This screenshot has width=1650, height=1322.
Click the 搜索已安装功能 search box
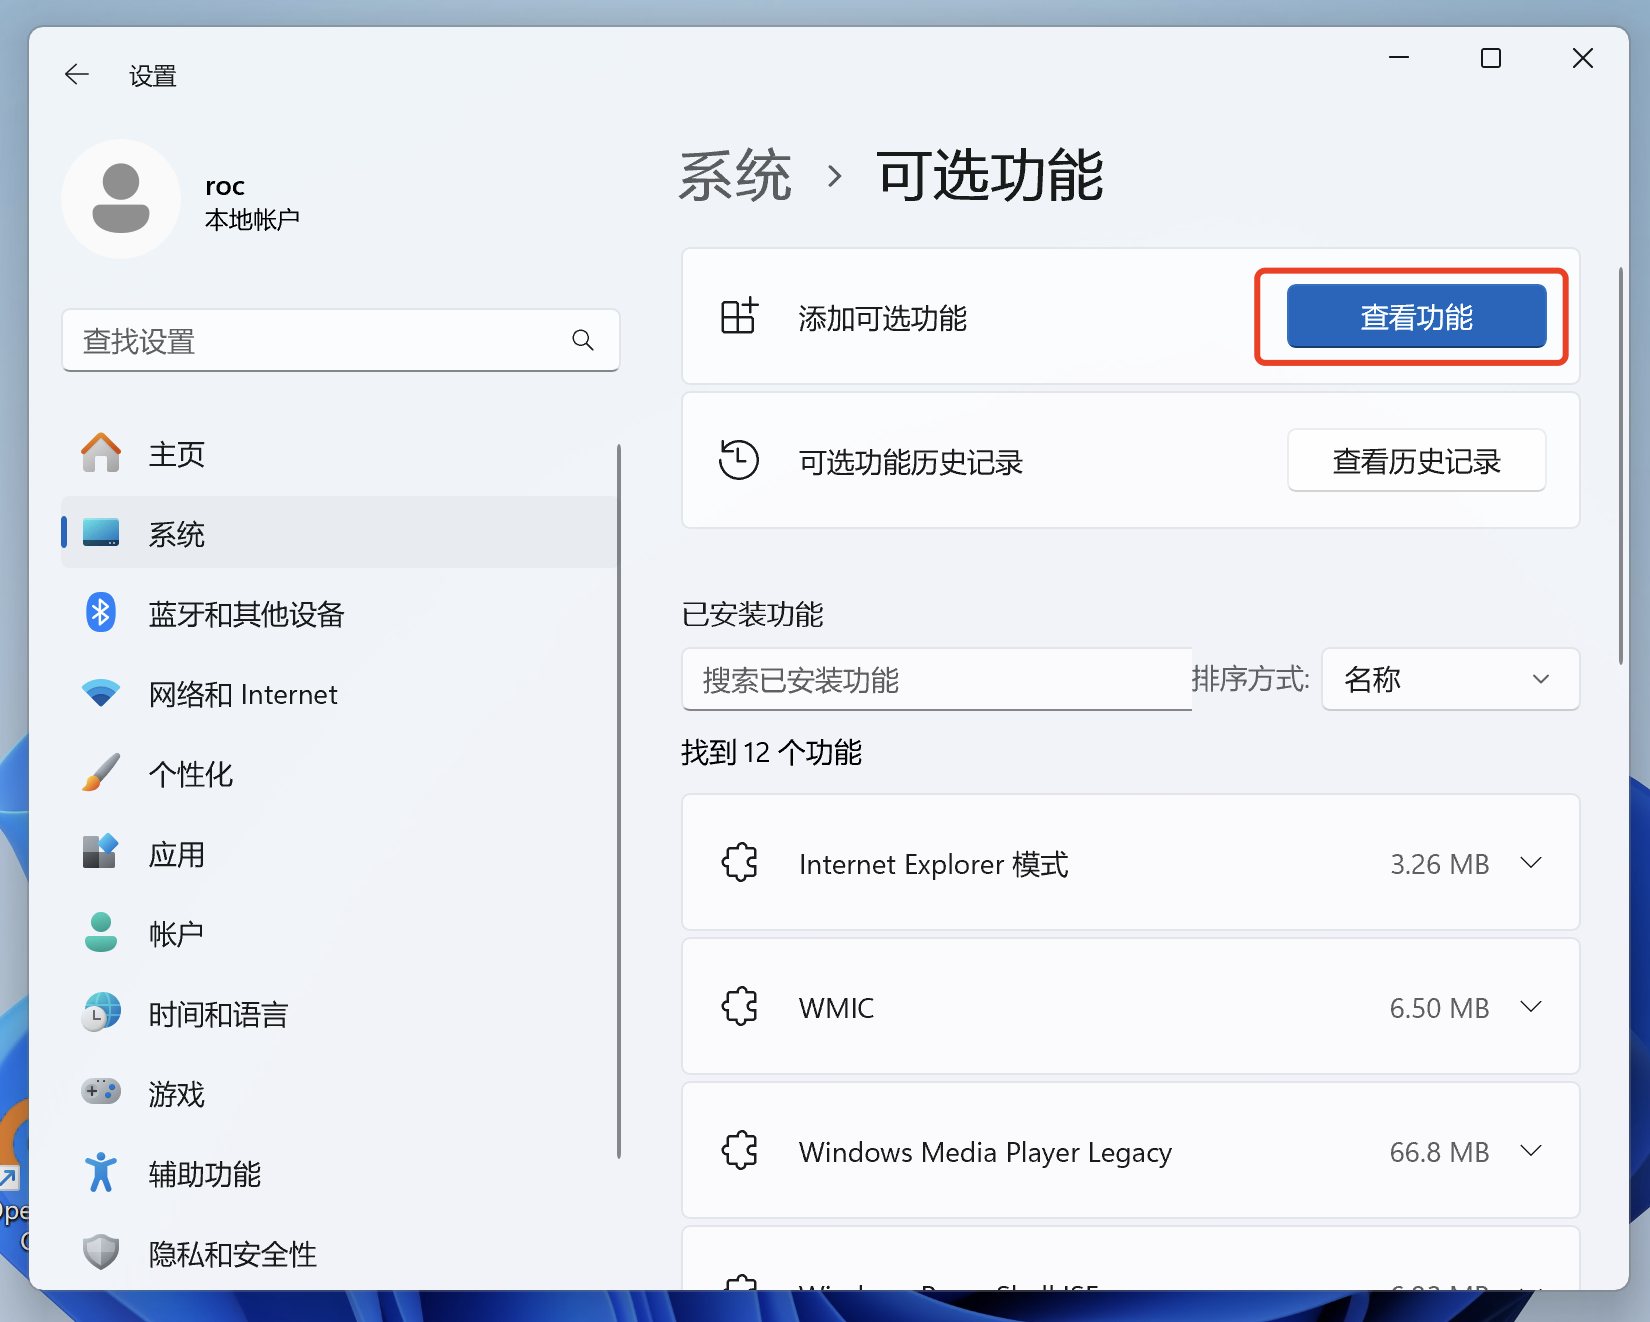pyautogui.click(x=936, y=679)
